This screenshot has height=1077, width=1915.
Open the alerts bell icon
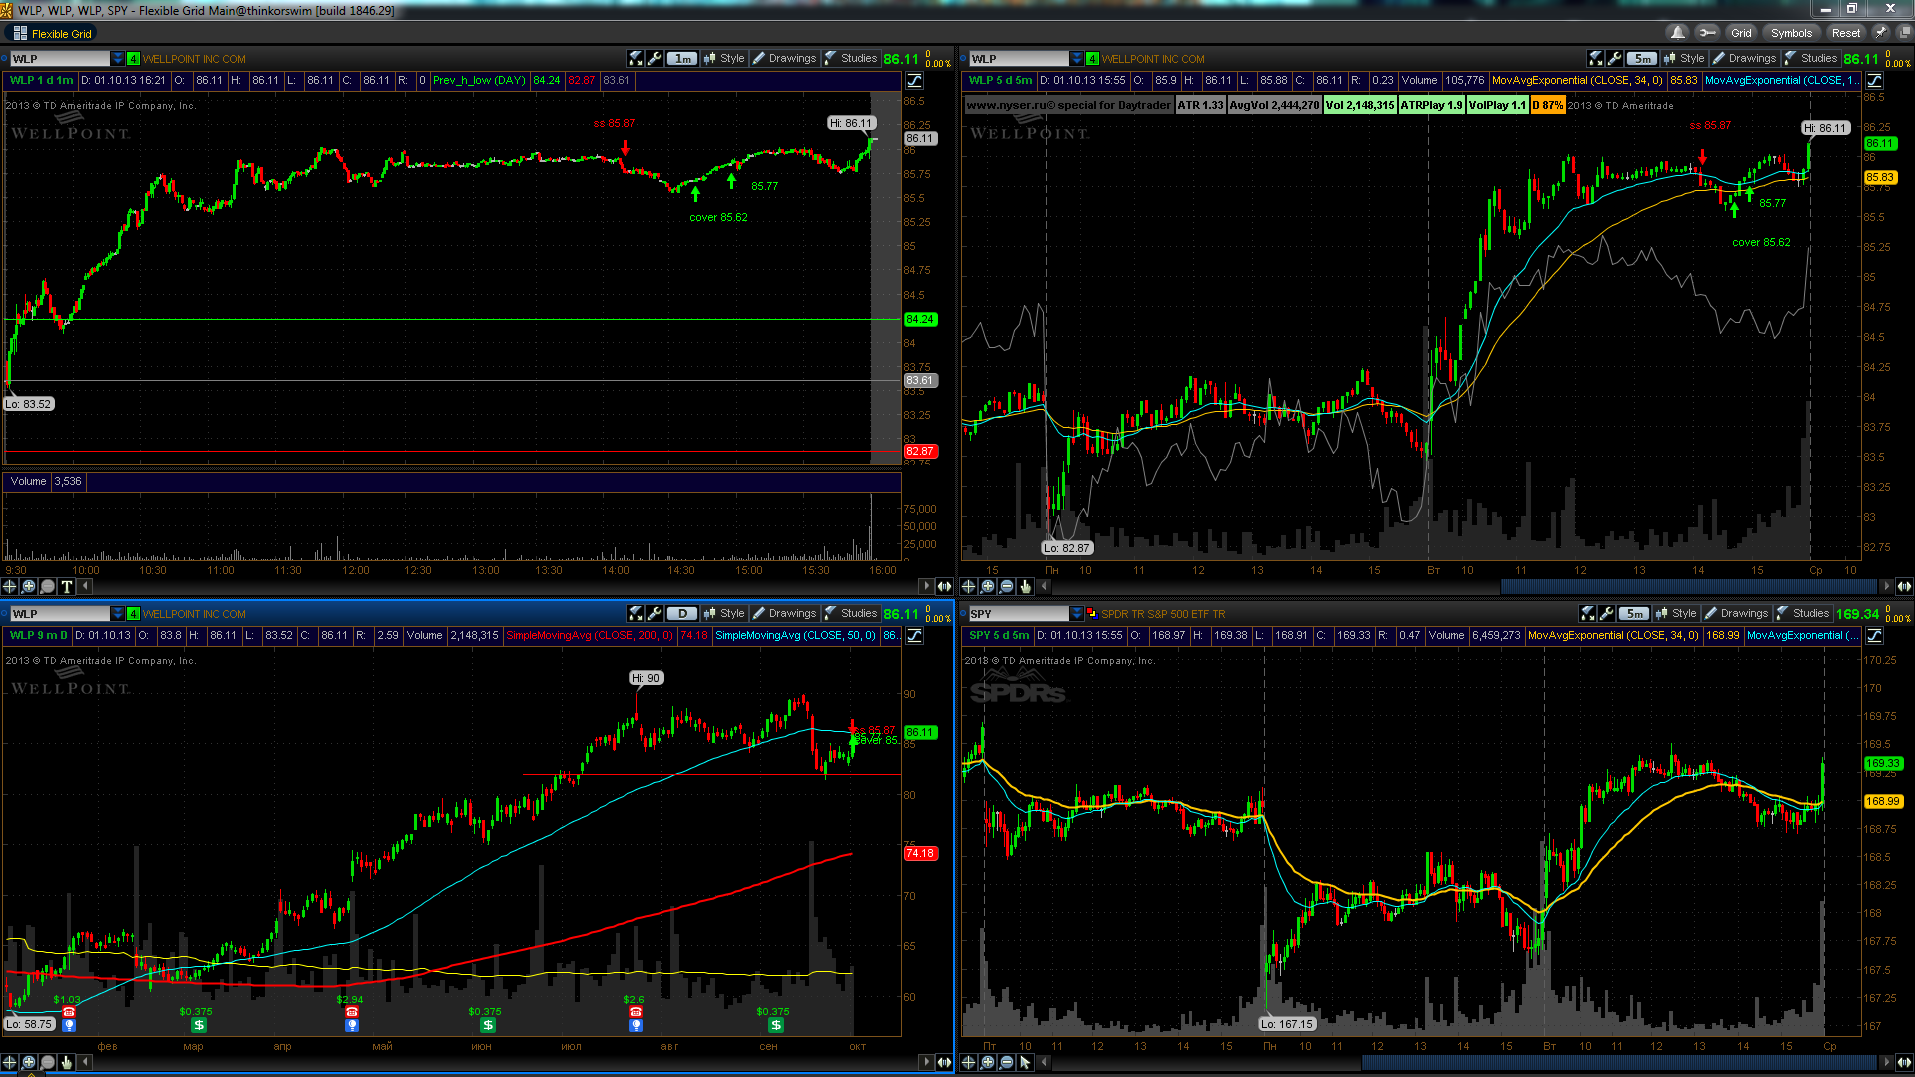[1678, 33]
